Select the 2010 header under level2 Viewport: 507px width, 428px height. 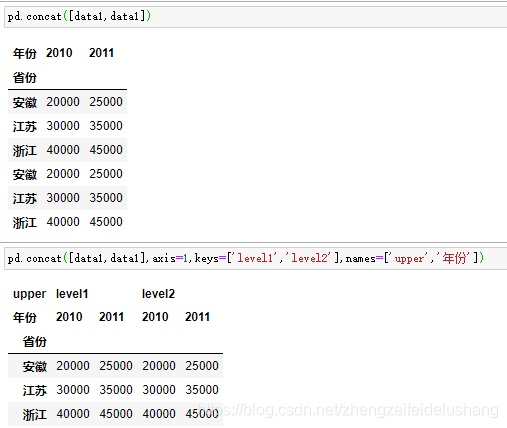155,317
